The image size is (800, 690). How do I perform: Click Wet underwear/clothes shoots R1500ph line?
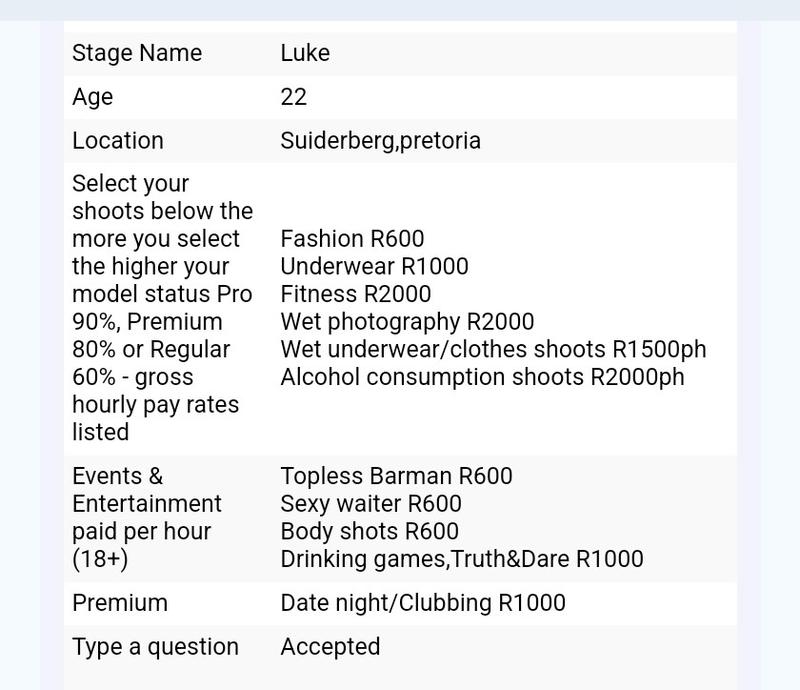click(x=493, y=350)
